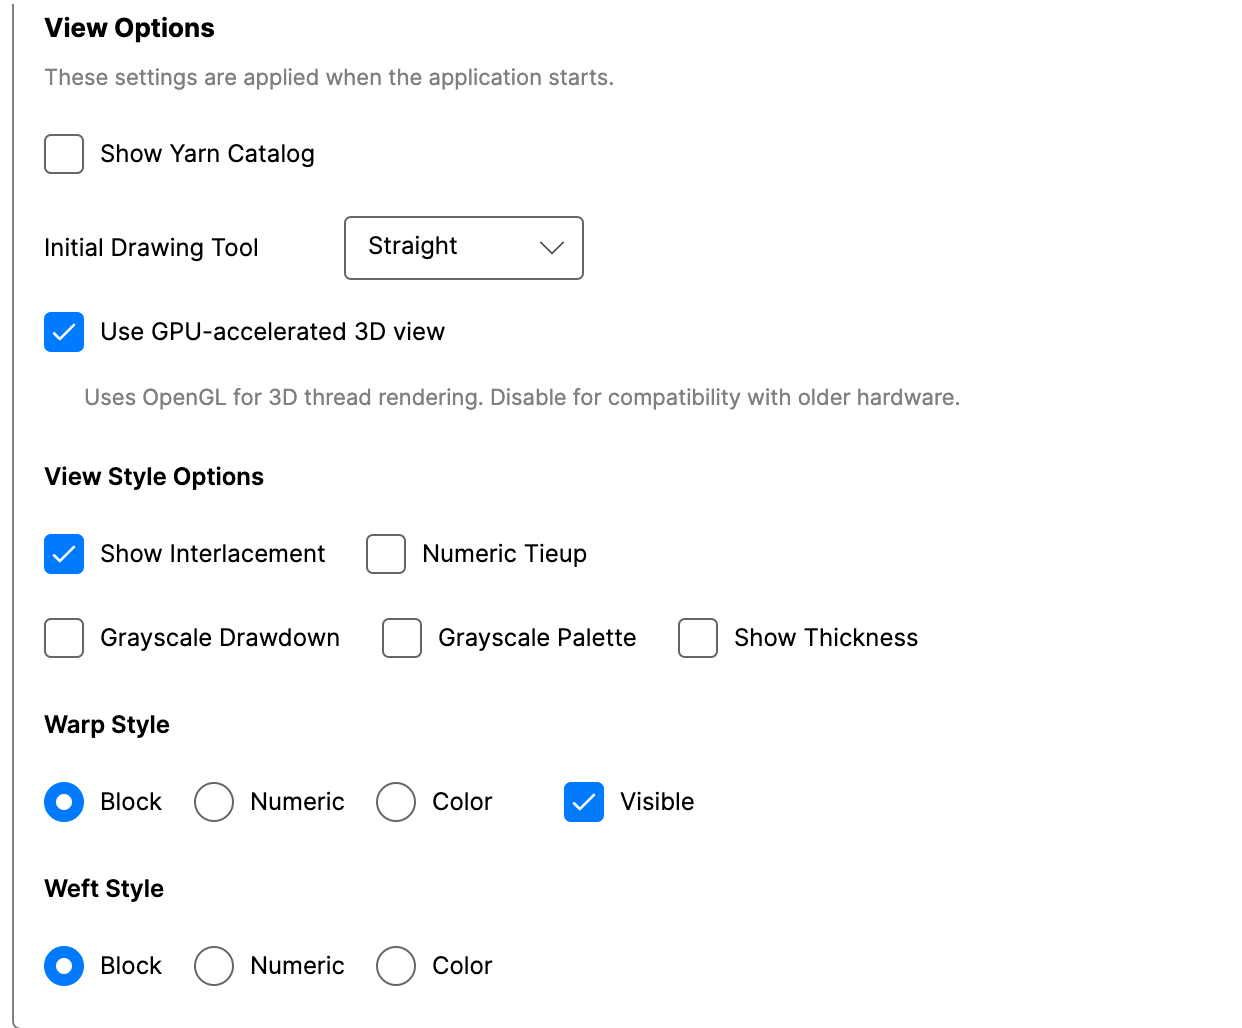Enable the Grayscale Drawdown checkbox
This screenshot has height=1028, width=1242.
click(x=64, y=638)
